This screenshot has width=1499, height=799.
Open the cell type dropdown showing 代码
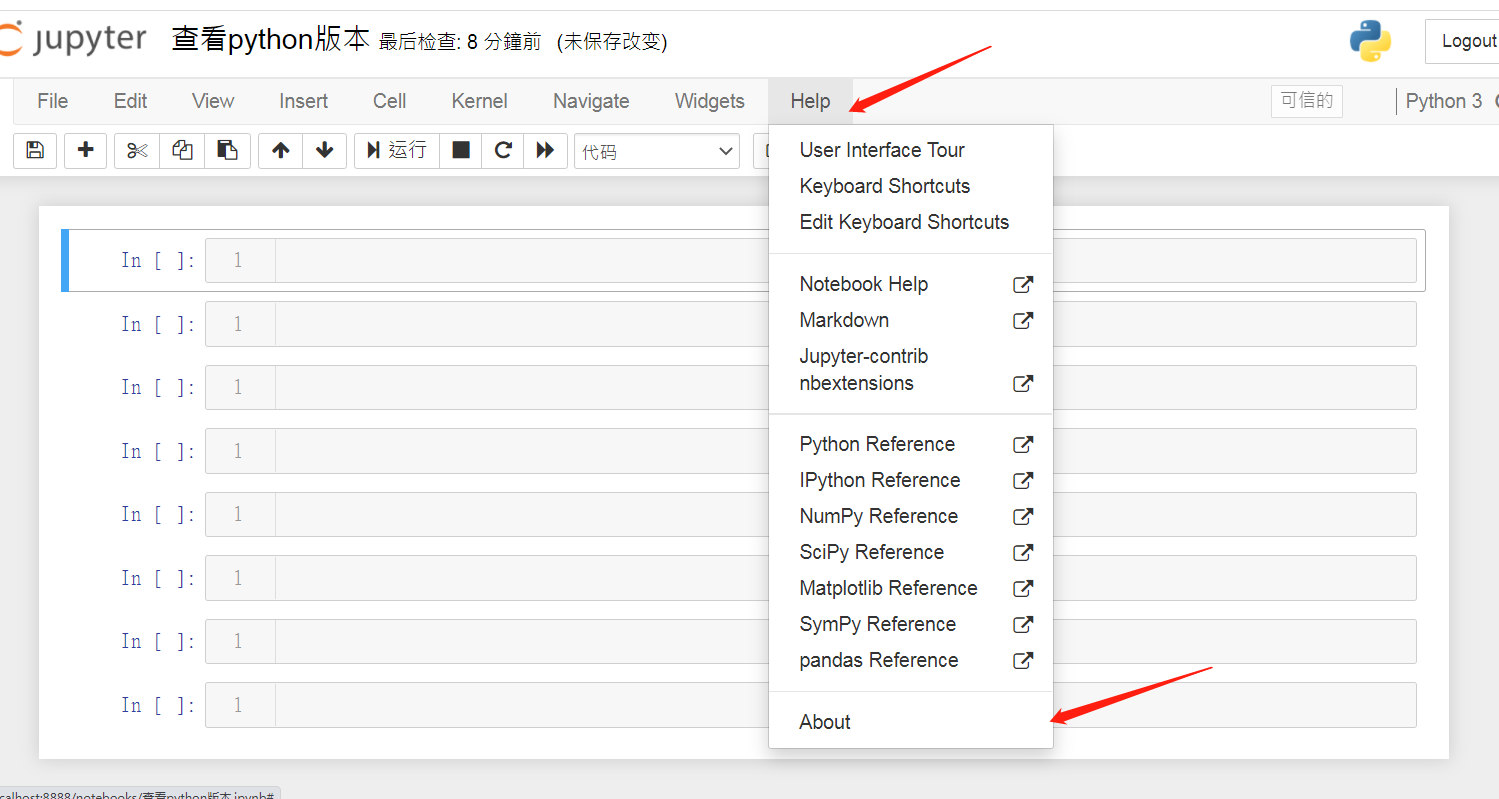click(657, 151)
